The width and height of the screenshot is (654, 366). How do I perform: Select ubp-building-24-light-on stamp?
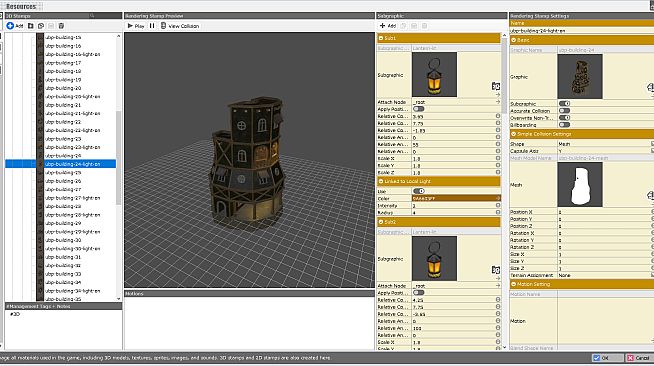click(x=73, y=164)
